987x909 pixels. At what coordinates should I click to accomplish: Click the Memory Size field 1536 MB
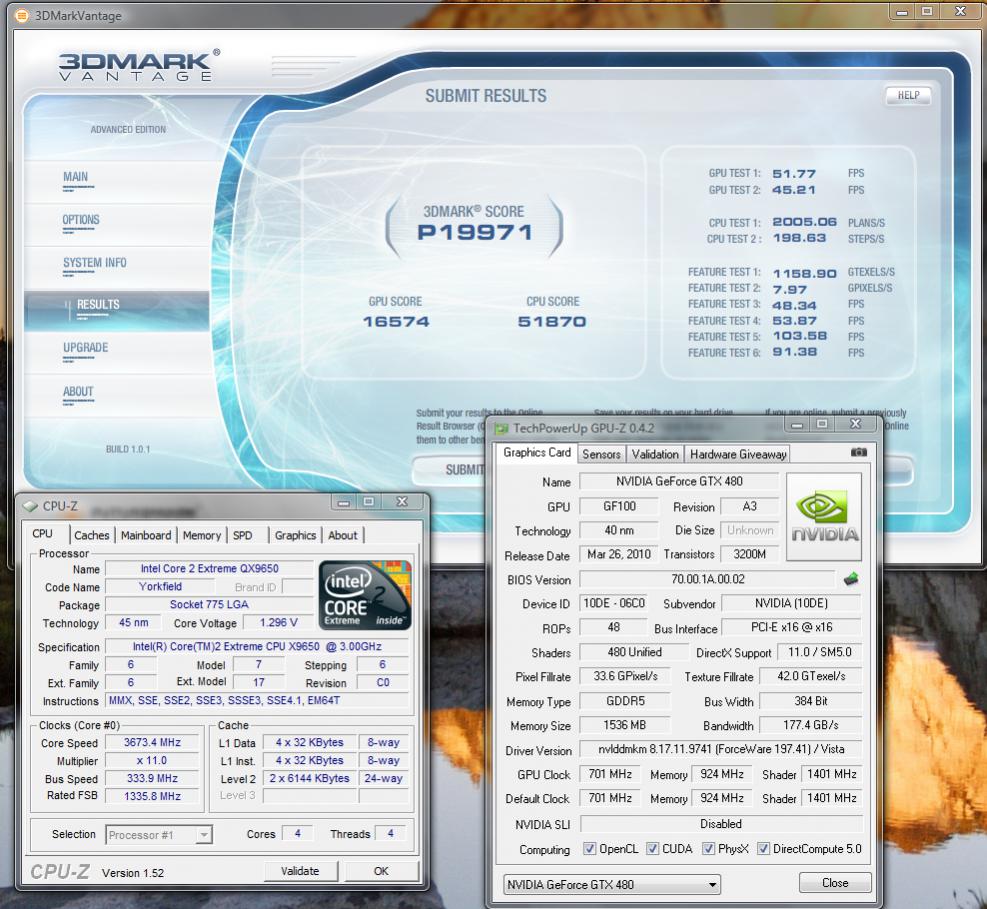pos(624,725)
